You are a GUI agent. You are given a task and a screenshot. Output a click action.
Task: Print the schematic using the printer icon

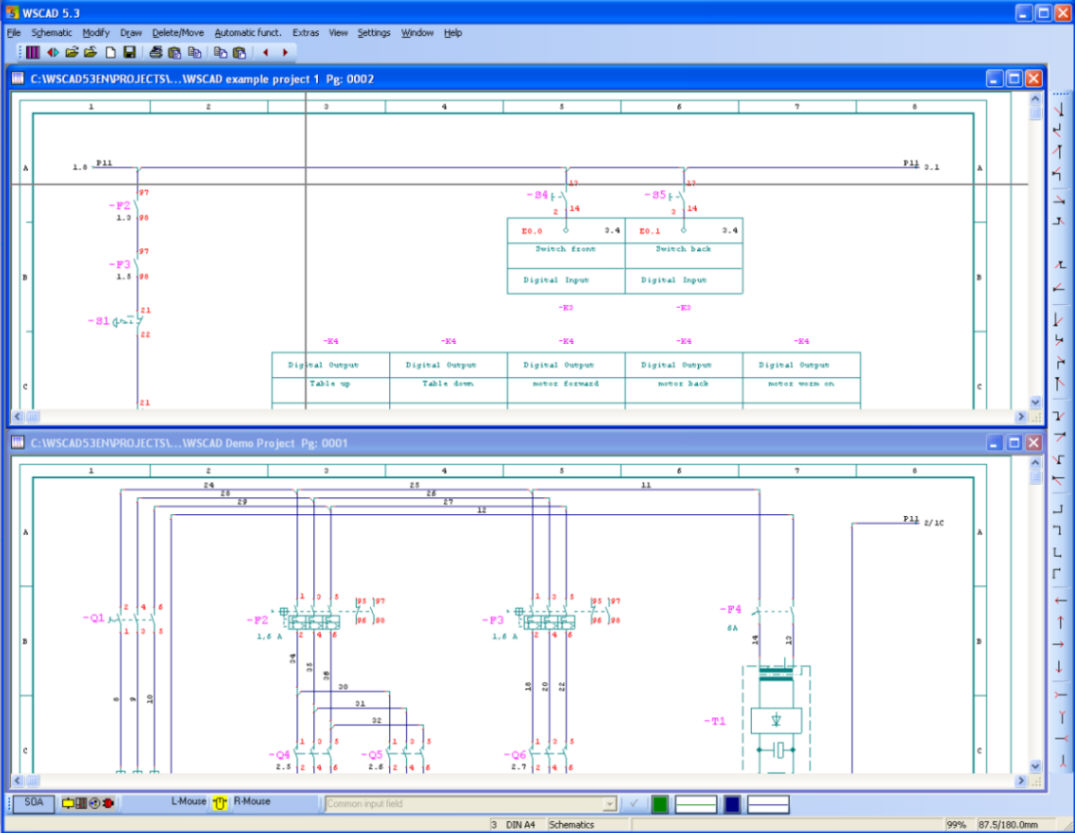(x=156, y=52)
